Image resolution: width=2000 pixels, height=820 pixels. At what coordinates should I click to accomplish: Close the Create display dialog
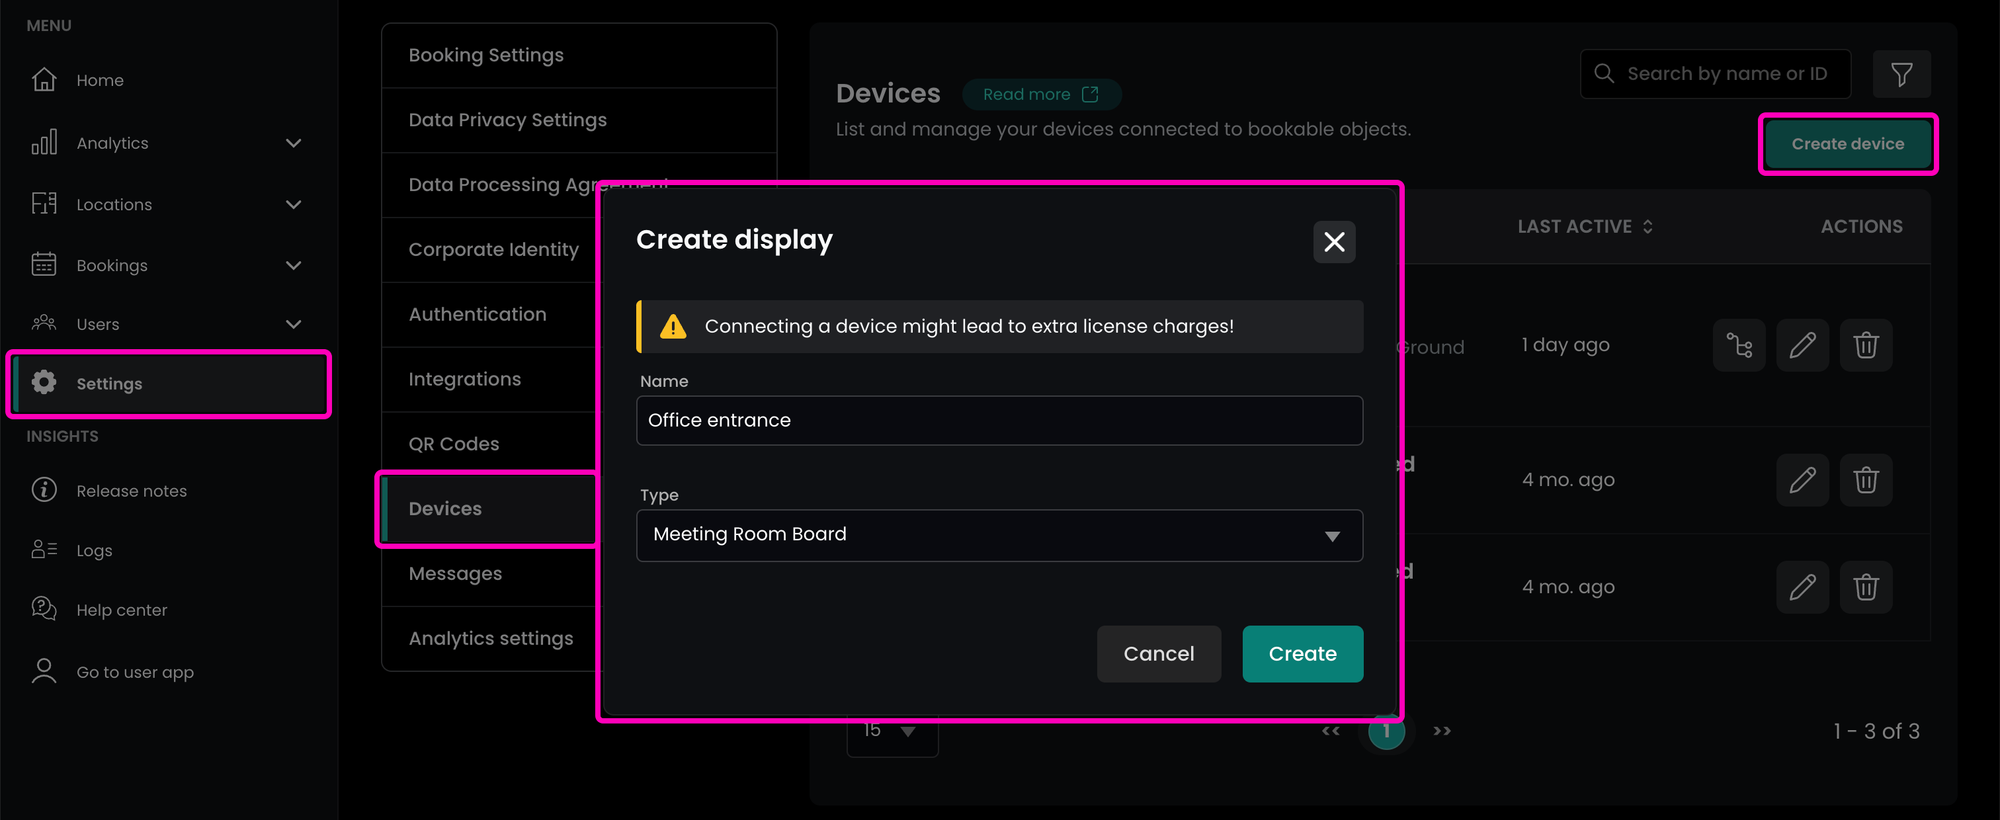[x=1334, y=242]
